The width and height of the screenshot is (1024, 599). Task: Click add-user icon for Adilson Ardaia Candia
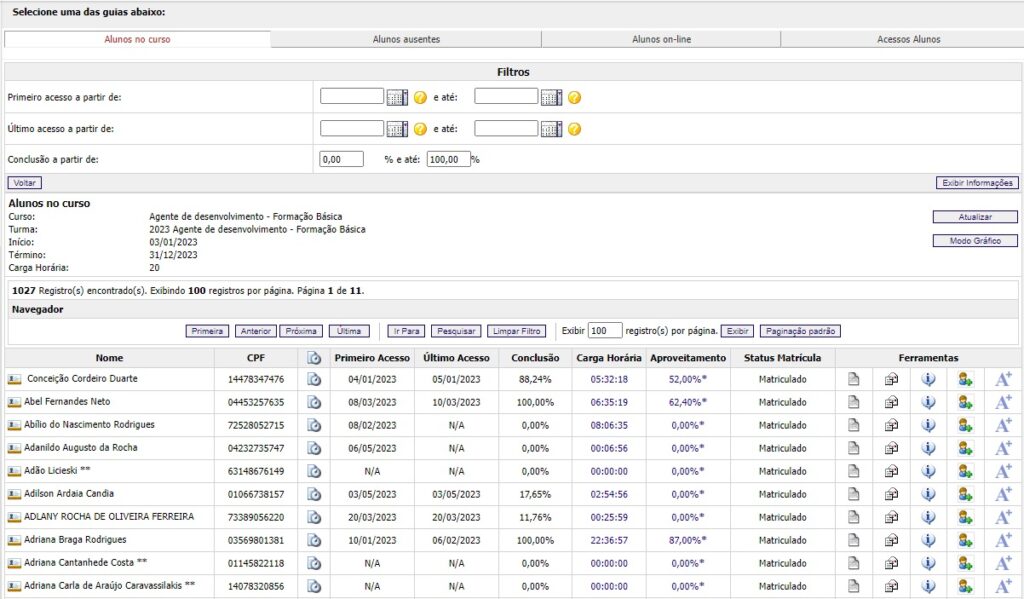[964, 494]
